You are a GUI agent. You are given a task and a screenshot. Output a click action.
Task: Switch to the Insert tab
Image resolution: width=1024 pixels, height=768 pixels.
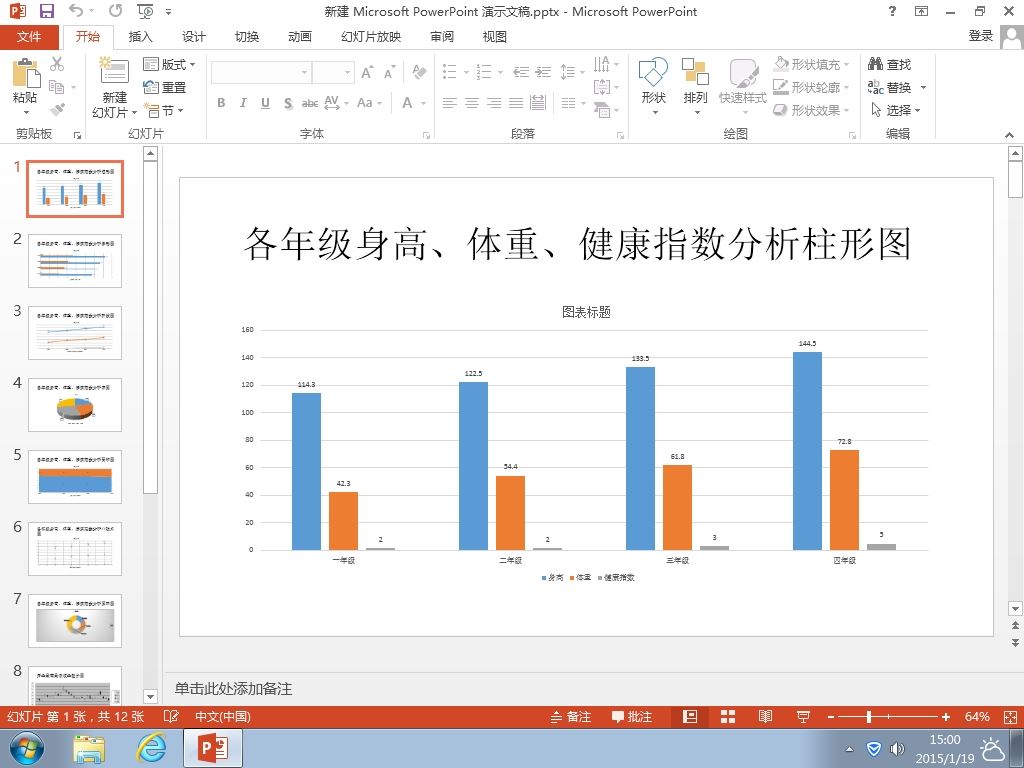pos(140,37)
